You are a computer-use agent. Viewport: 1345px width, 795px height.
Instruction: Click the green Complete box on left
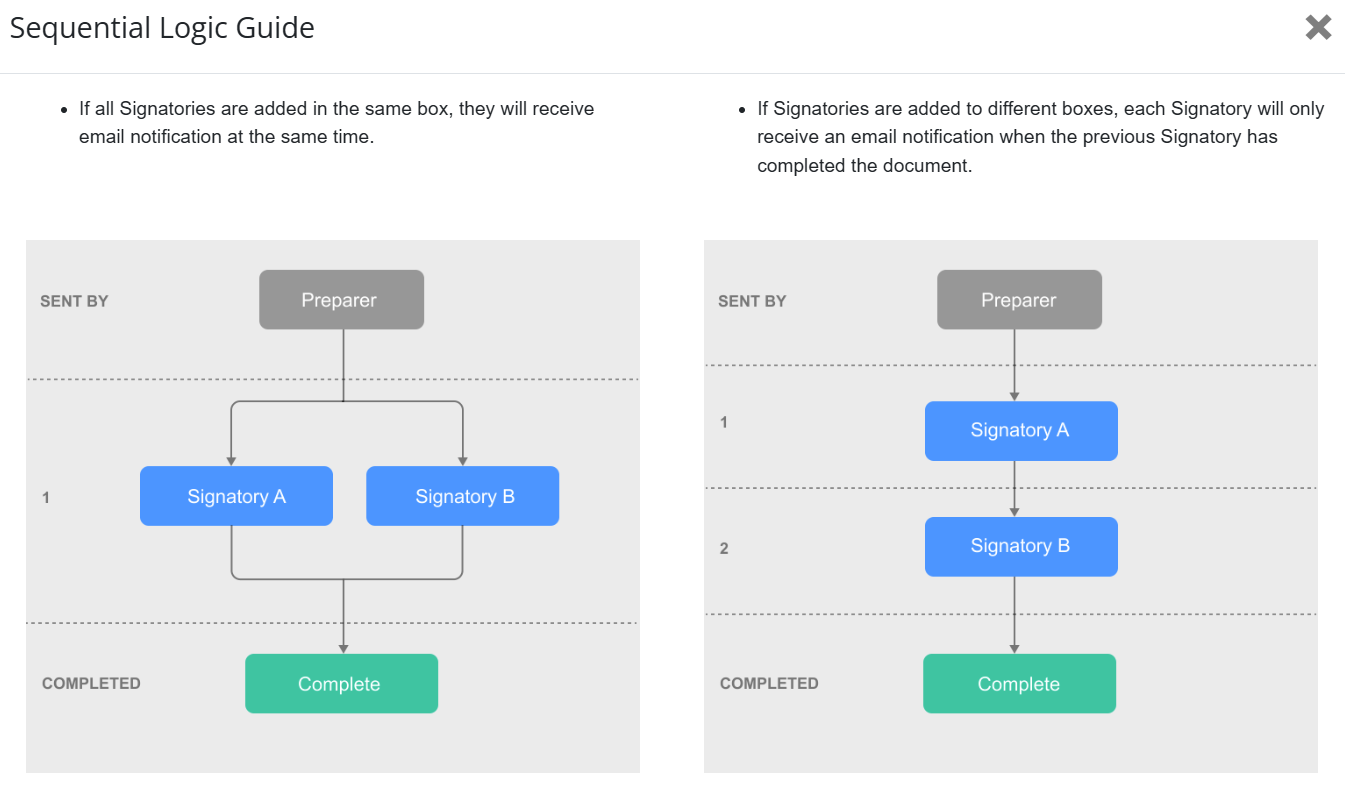tap(341, 684)
